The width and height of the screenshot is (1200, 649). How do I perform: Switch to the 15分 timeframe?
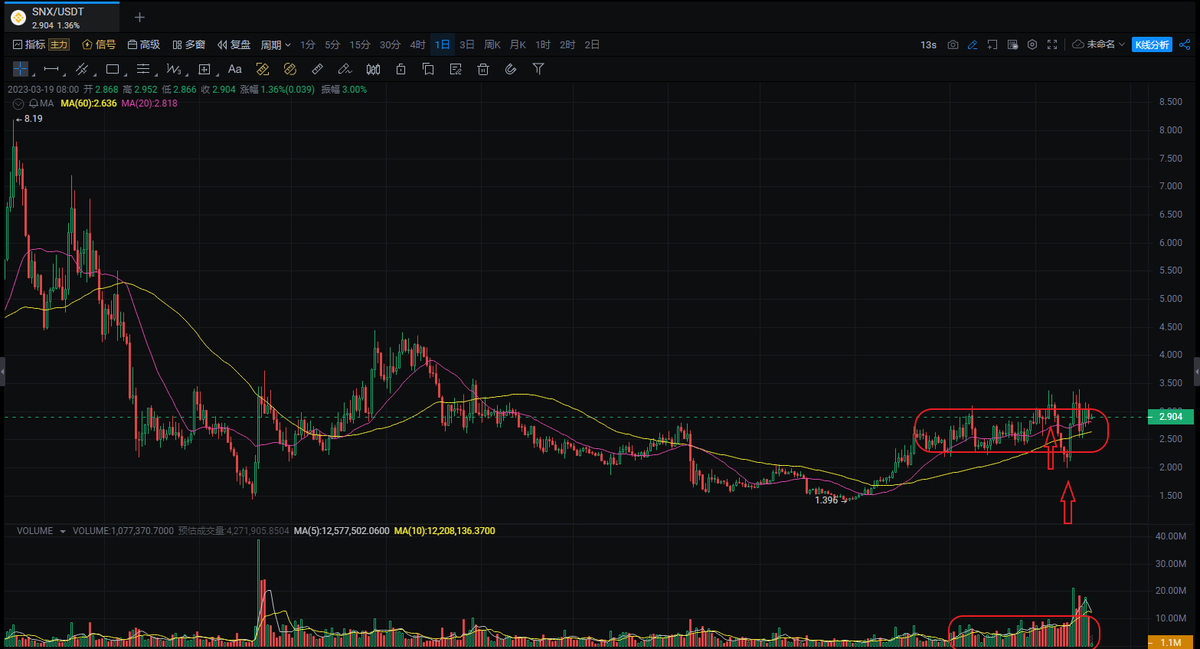pos(360,45)
